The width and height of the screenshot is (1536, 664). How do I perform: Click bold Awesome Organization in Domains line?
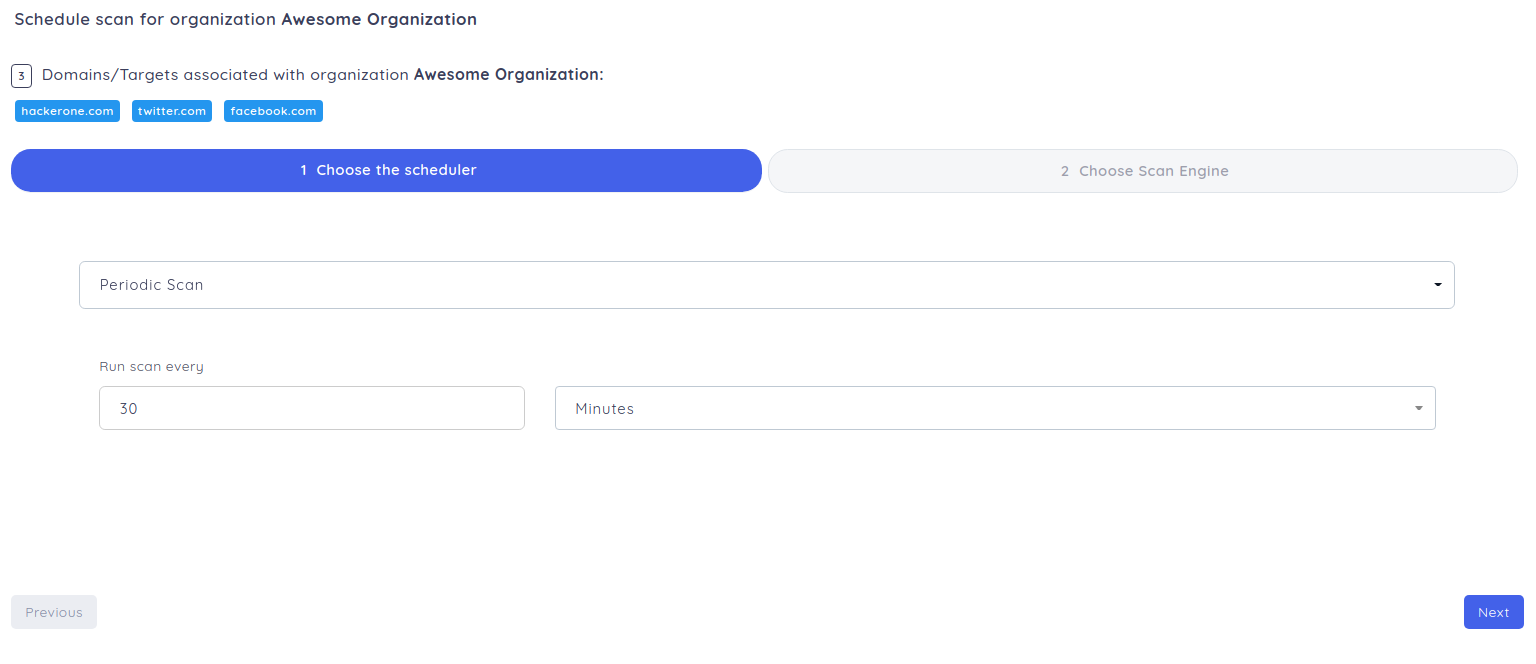pos(508,75)
